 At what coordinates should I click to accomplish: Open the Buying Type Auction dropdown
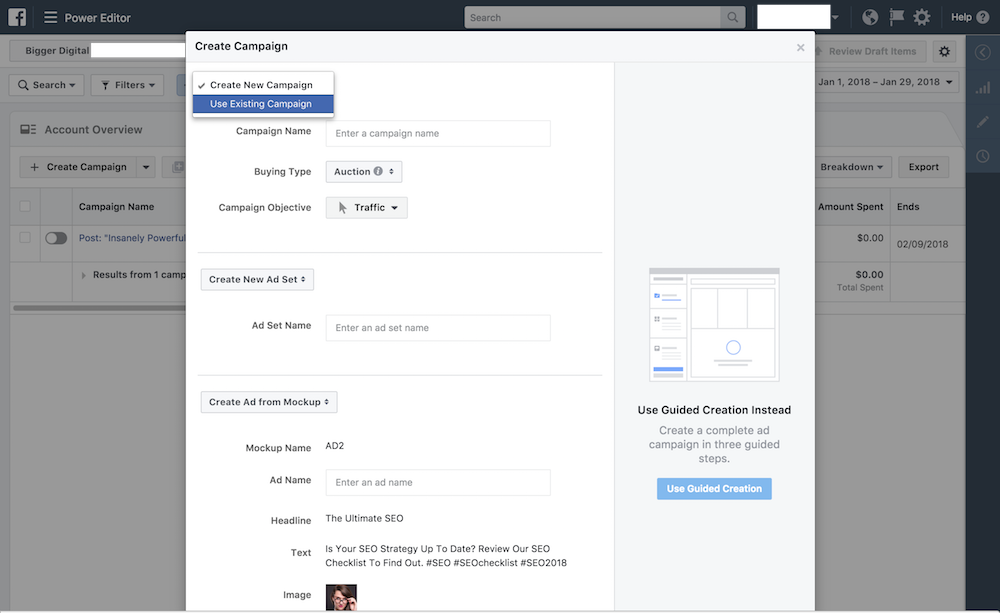364,172
